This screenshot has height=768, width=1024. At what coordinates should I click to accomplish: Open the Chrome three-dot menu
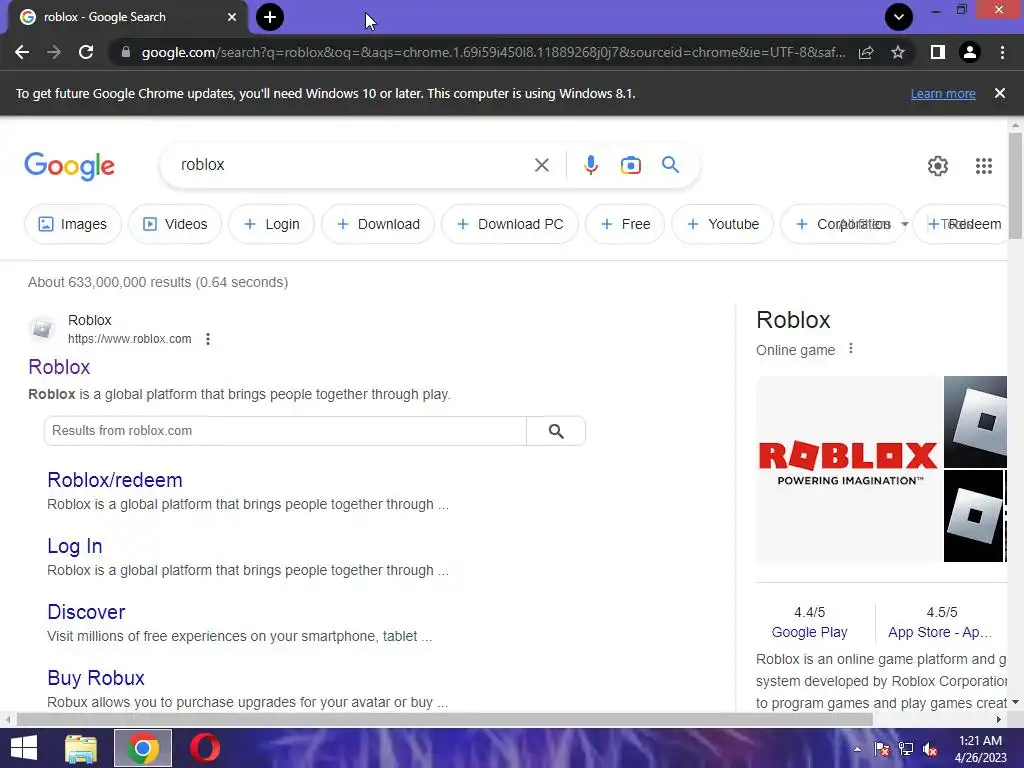1002,52
